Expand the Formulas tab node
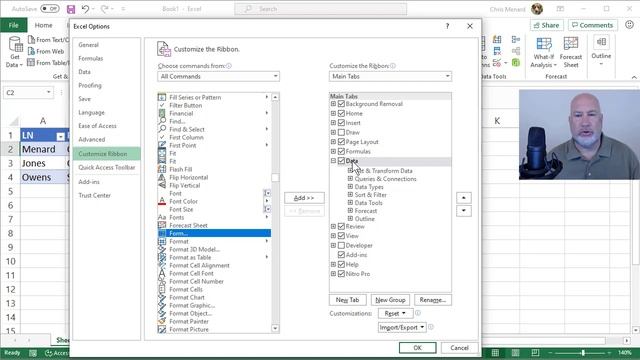The height and width of the screenshot is (360, 640). tap(333, 151)
